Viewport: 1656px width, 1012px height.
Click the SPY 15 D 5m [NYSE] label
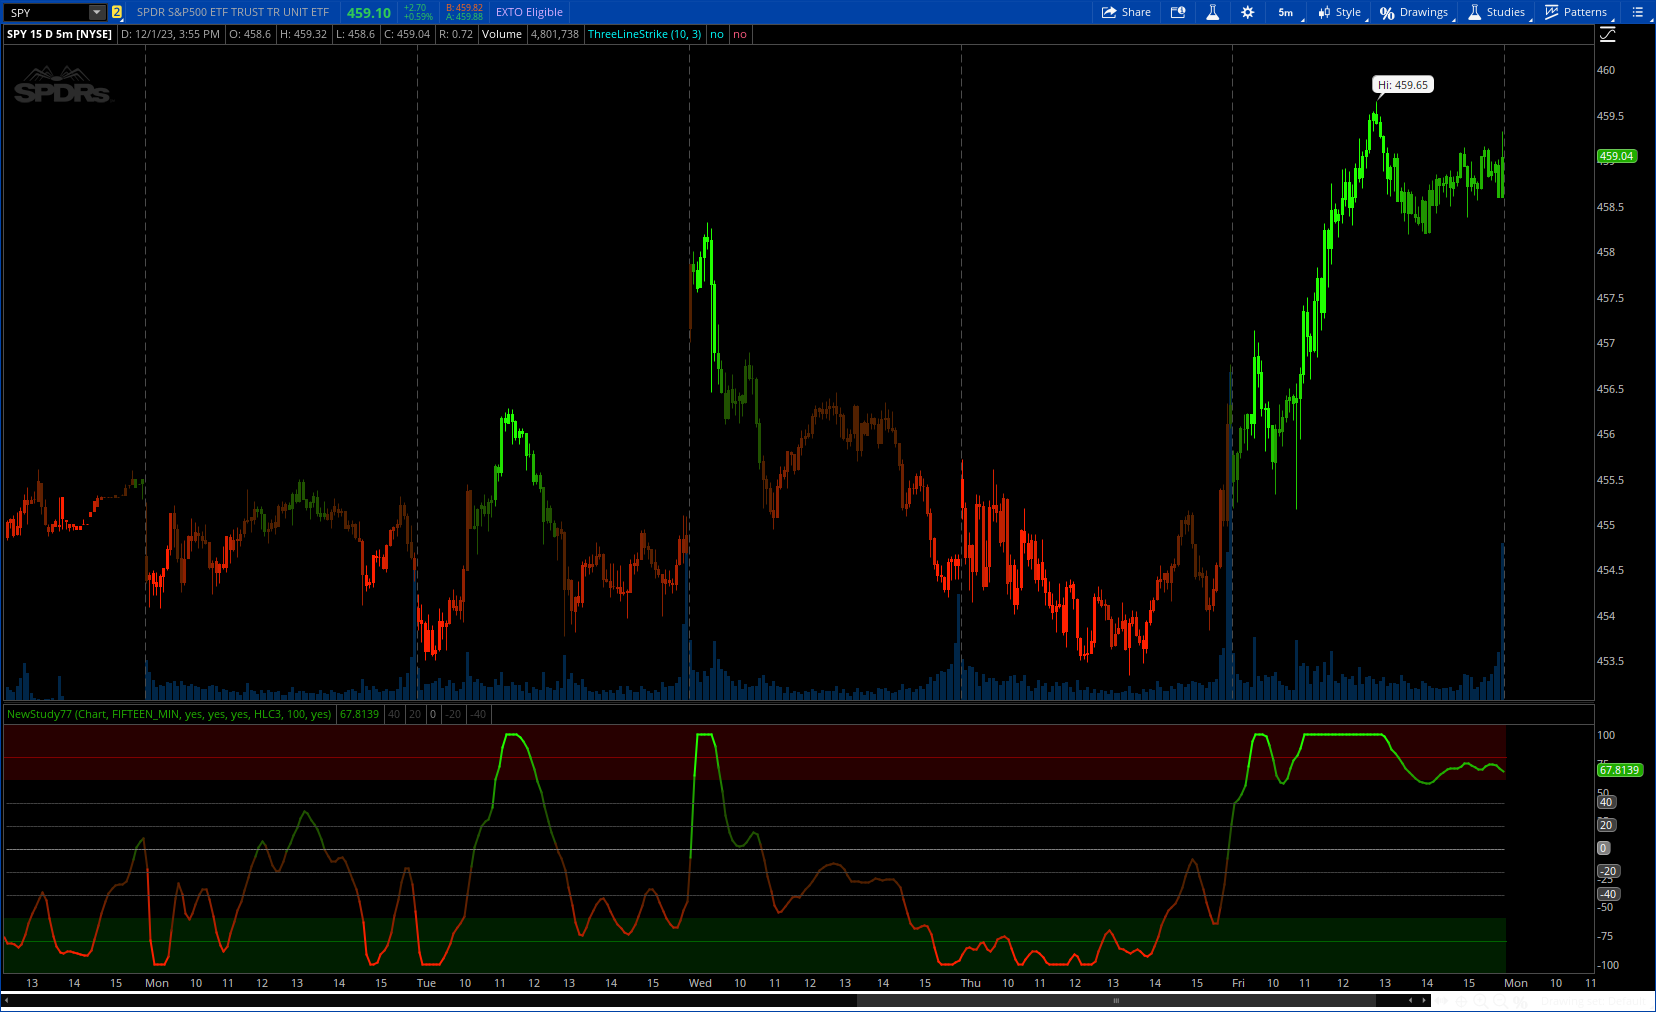point(59,34)
